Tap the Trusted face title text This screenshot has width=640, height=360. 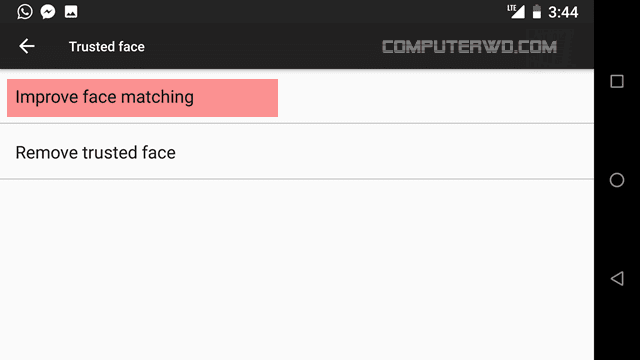107,47
